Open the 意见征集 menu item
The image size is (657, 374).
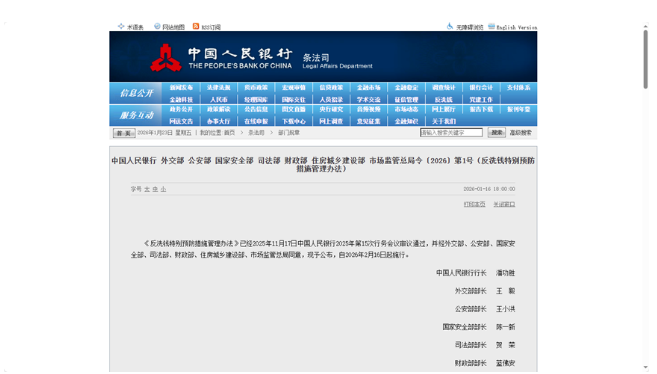click(369, 121)
